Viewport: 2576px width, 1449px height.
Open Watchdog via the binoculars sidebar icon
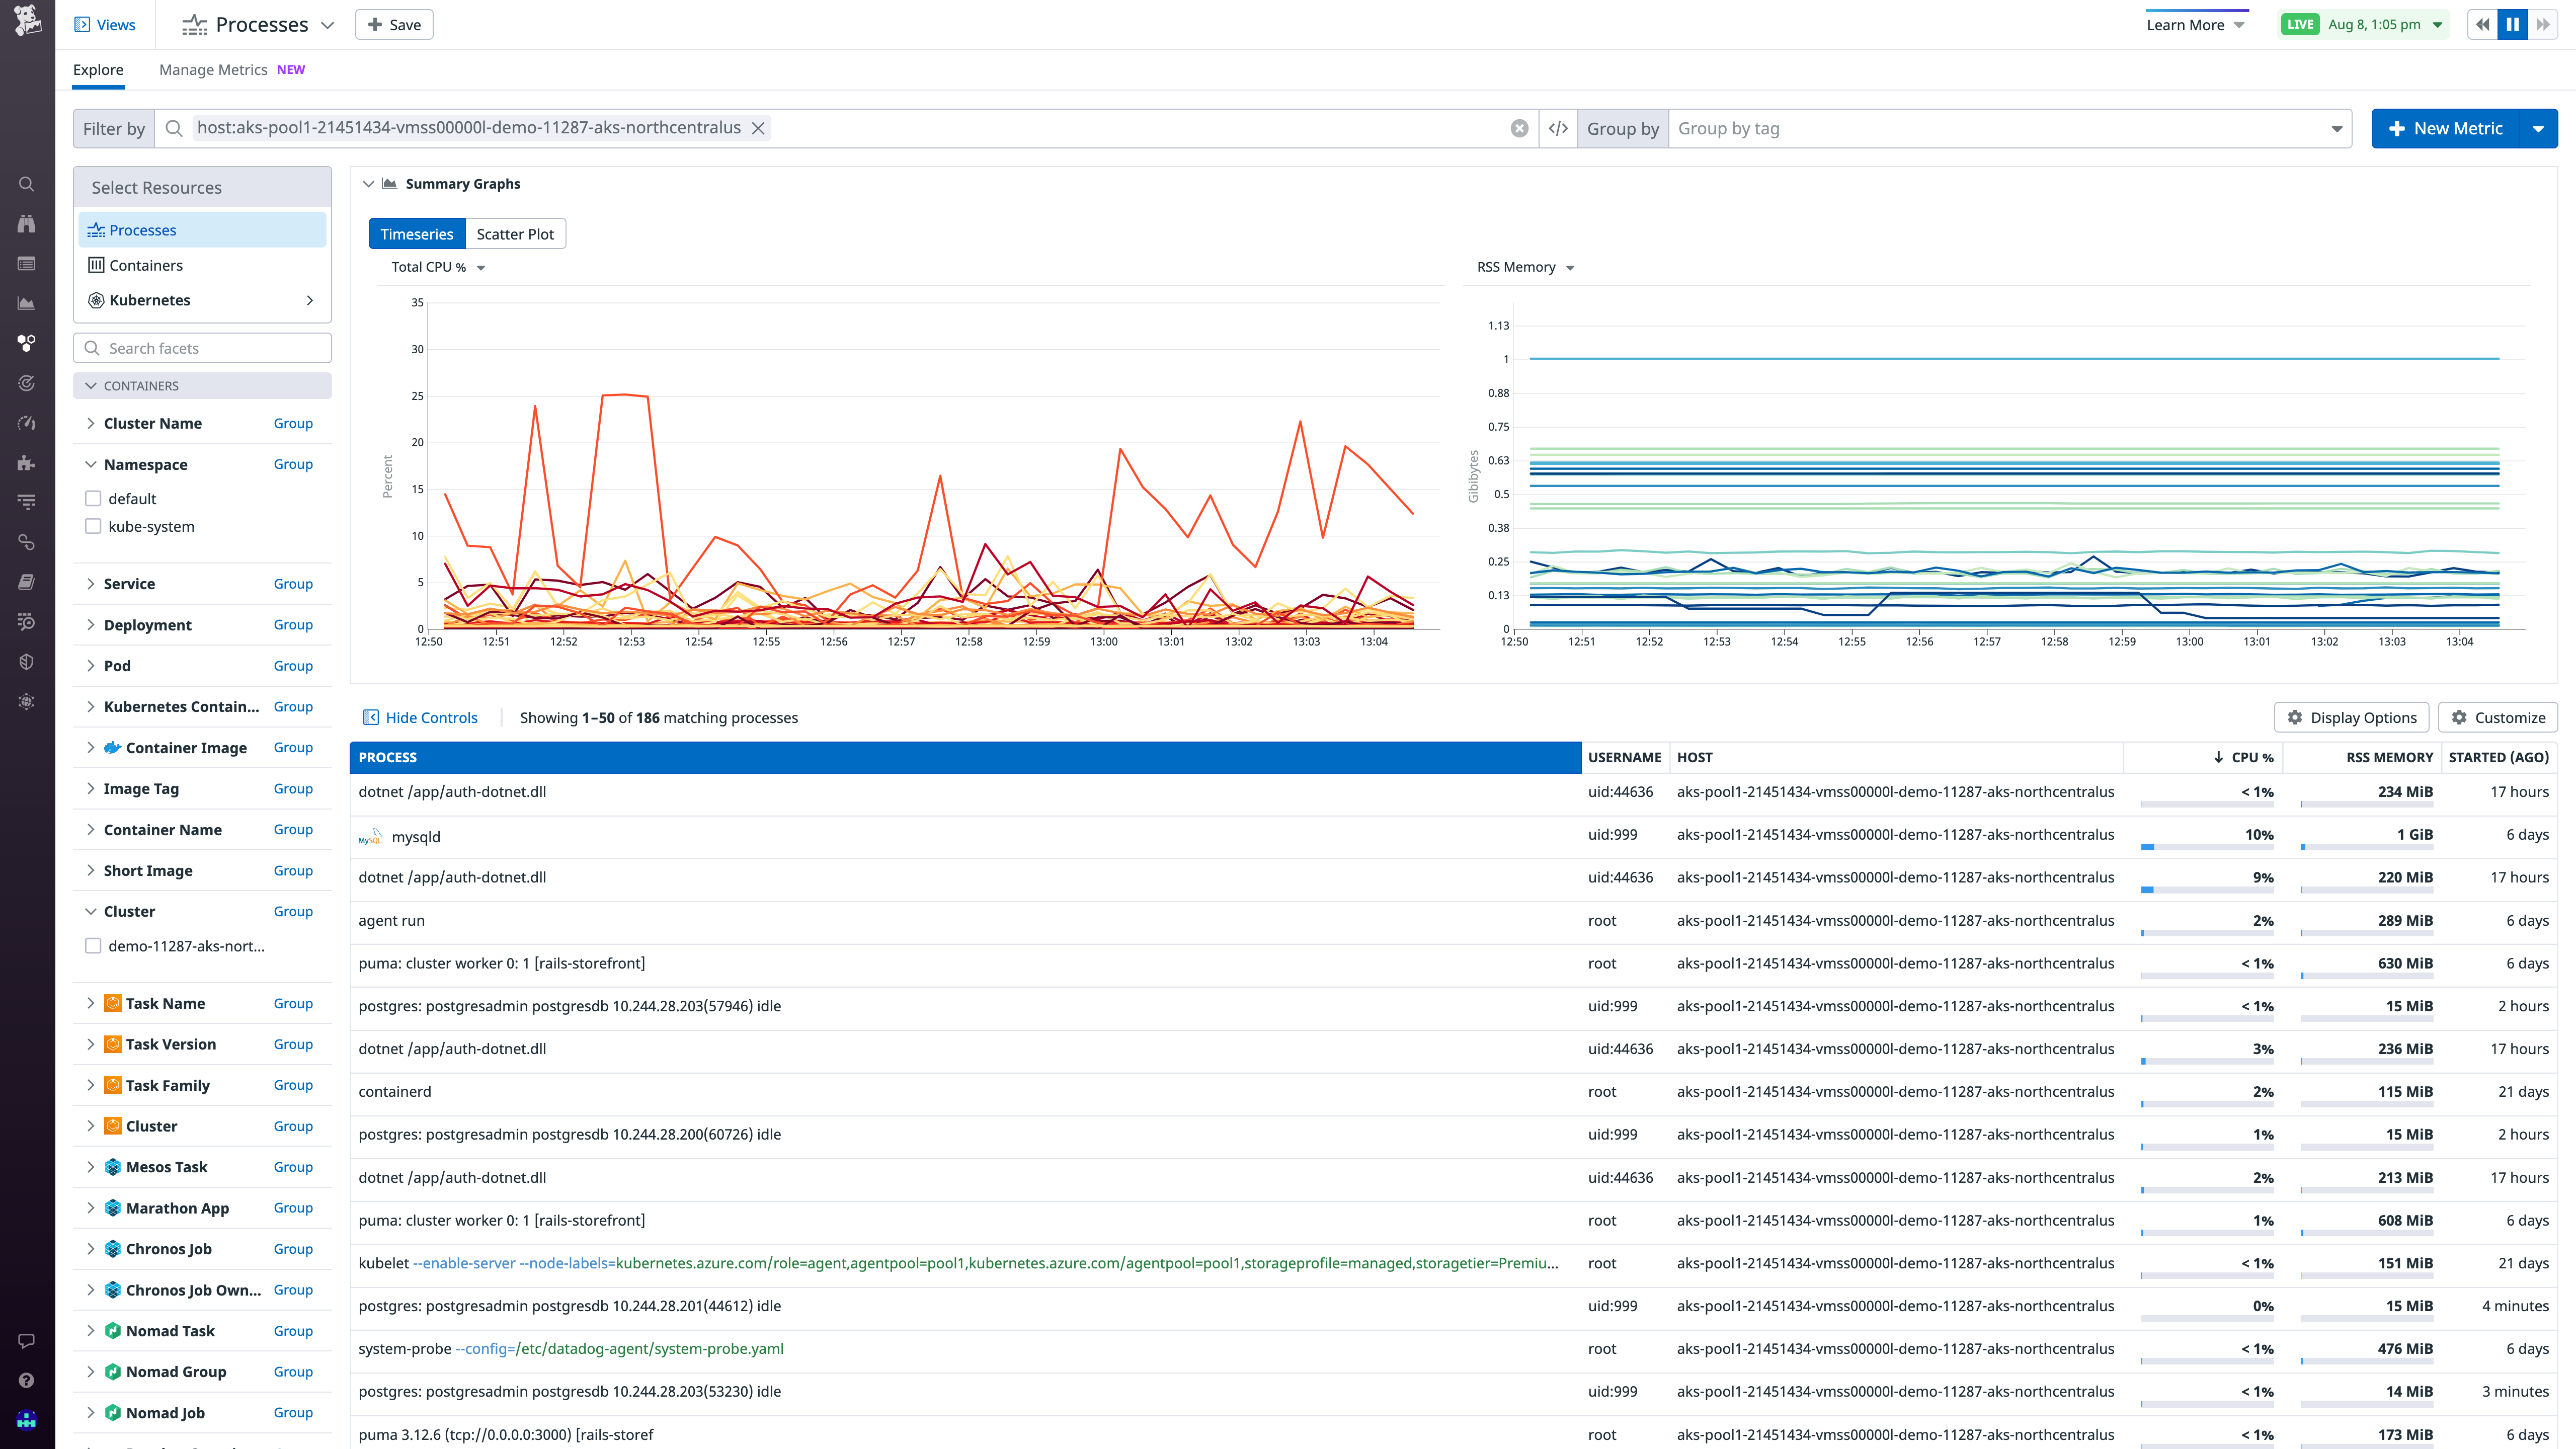pyautogui.click(x=26, y=223)
